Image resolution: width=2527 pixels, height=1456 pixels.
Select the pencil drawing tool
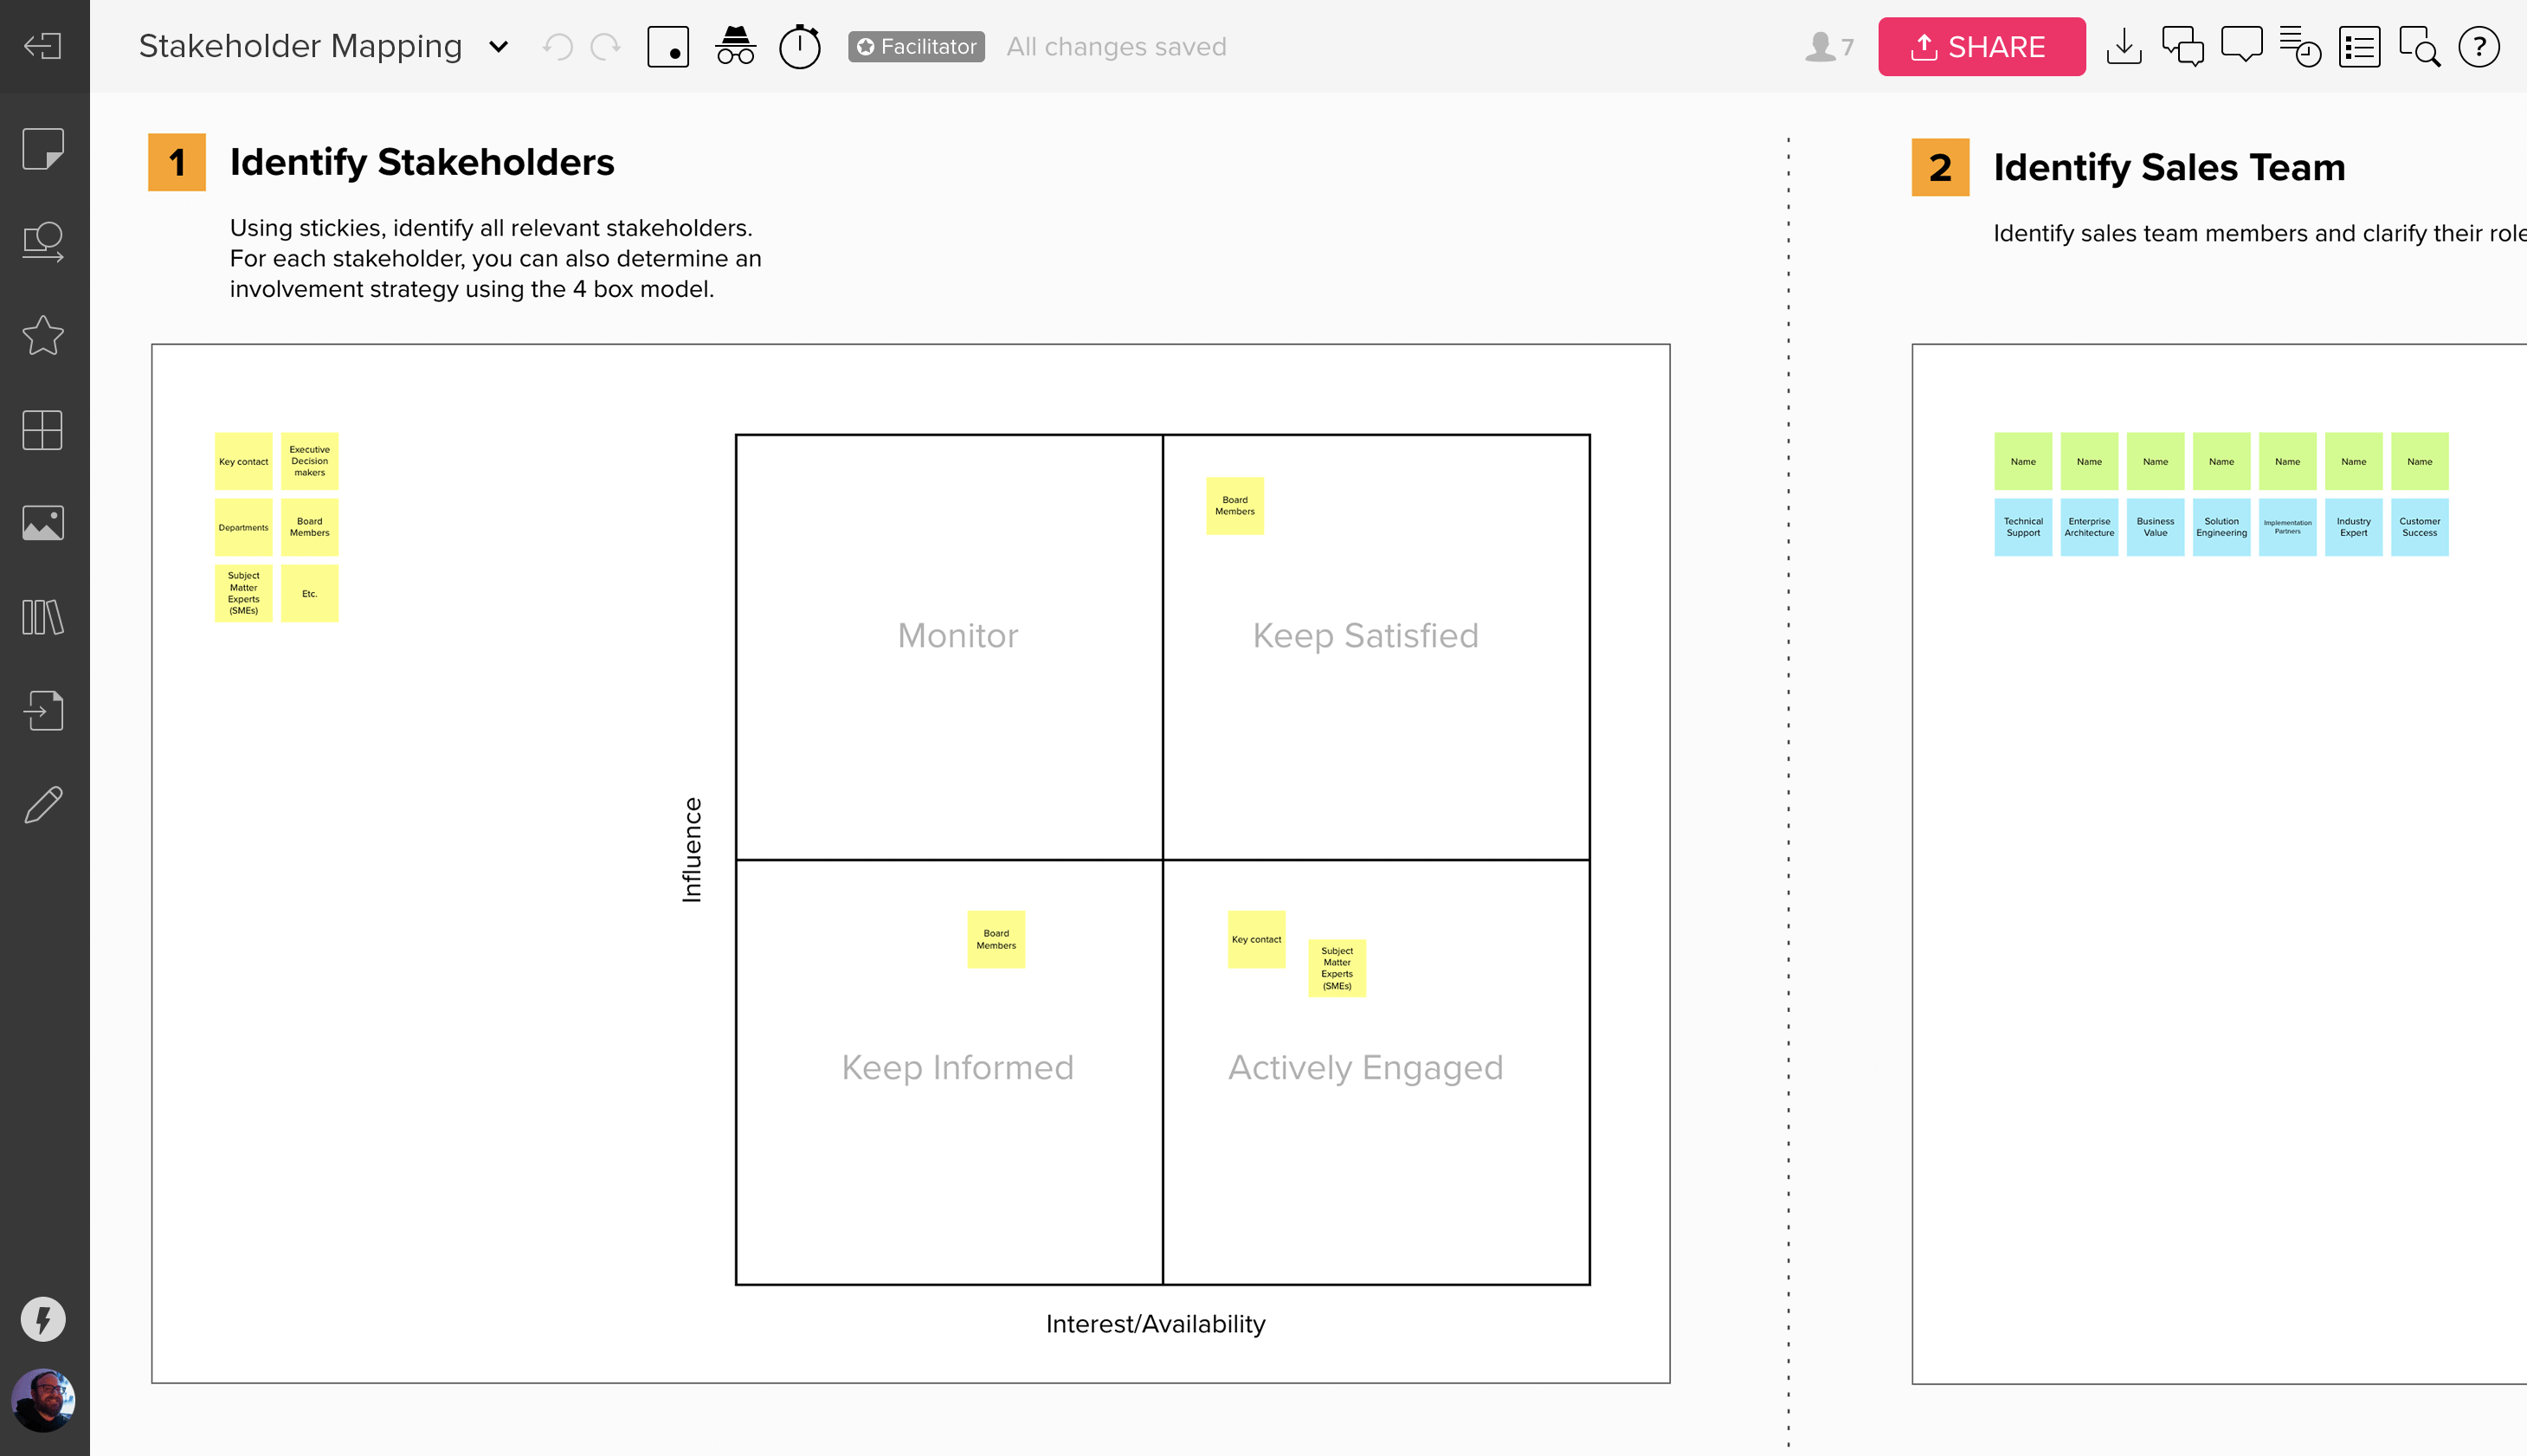click(x=43, y=804)
